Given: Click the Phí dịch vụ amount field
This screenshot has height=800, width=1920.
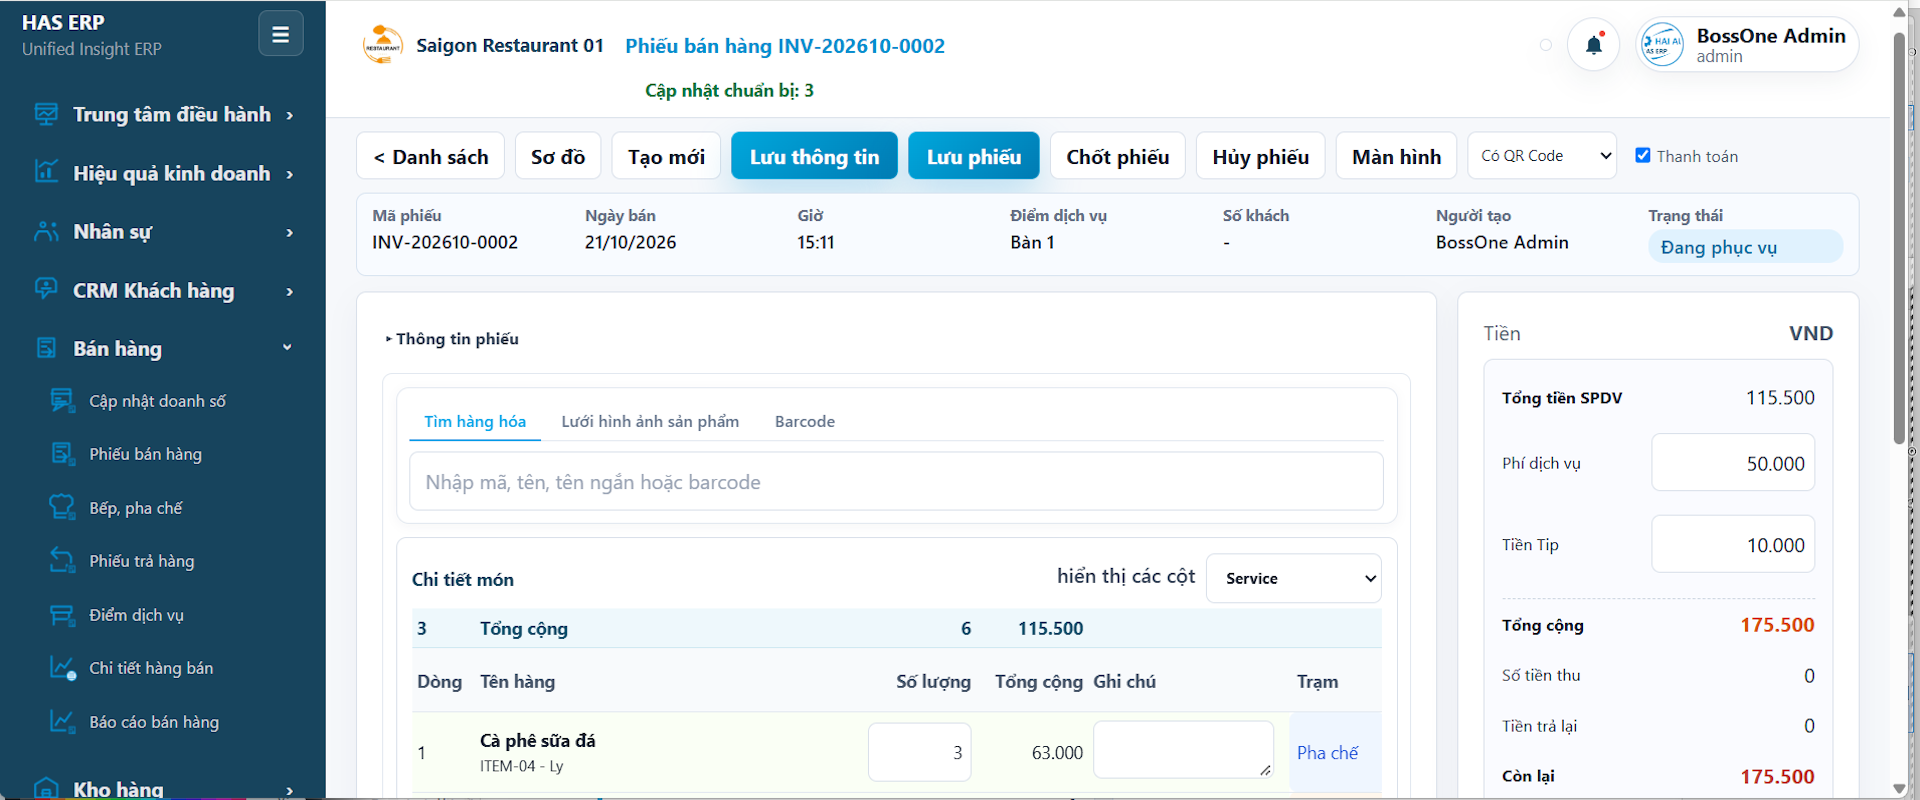Looking at the screenshot, I should (1733, 462).
